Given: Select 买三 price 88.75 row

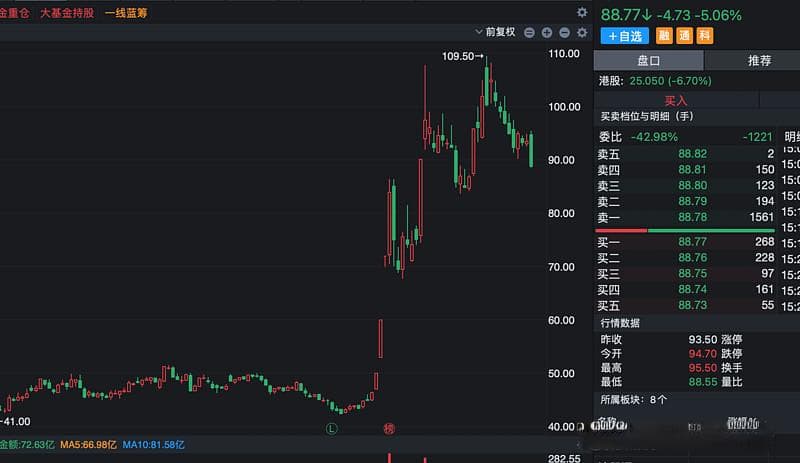Looking at the screenshot, I should coord(685,274).
